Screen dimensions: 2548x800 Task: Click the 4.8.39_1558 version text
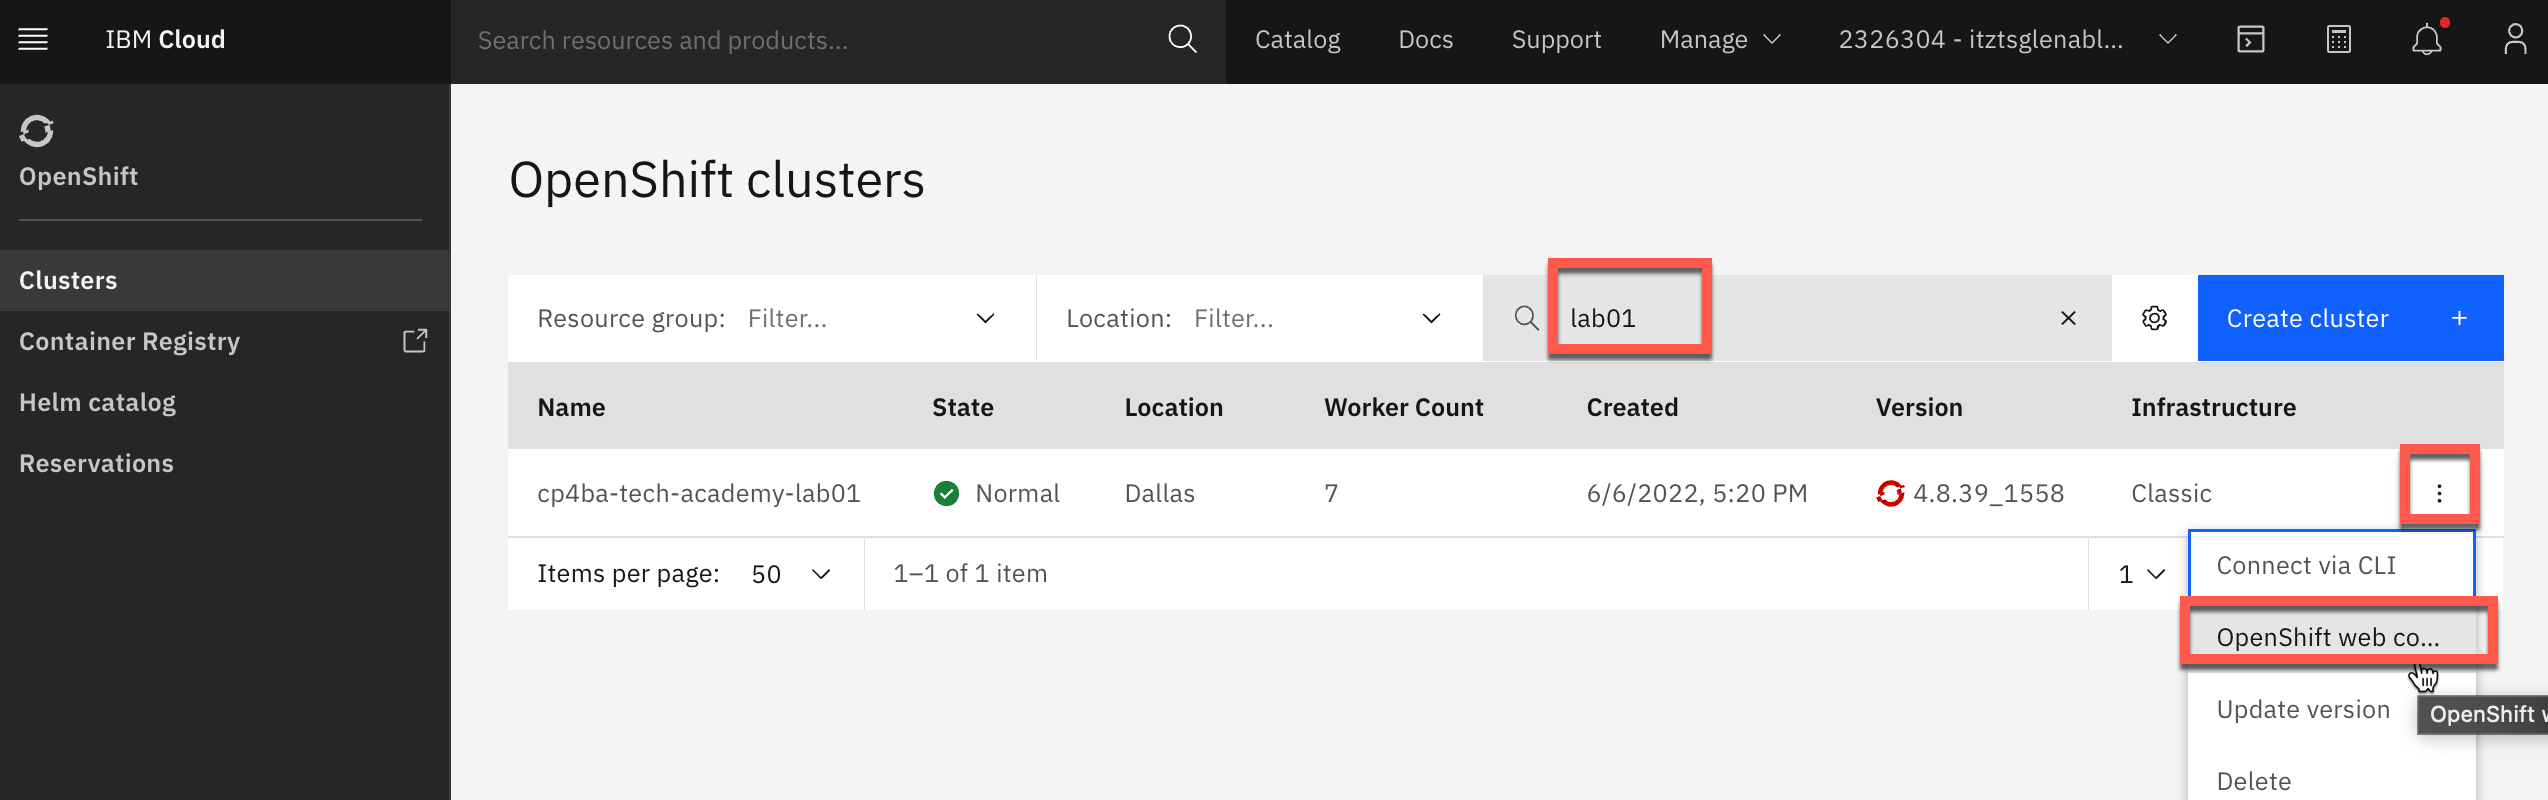coord(1988,493)
